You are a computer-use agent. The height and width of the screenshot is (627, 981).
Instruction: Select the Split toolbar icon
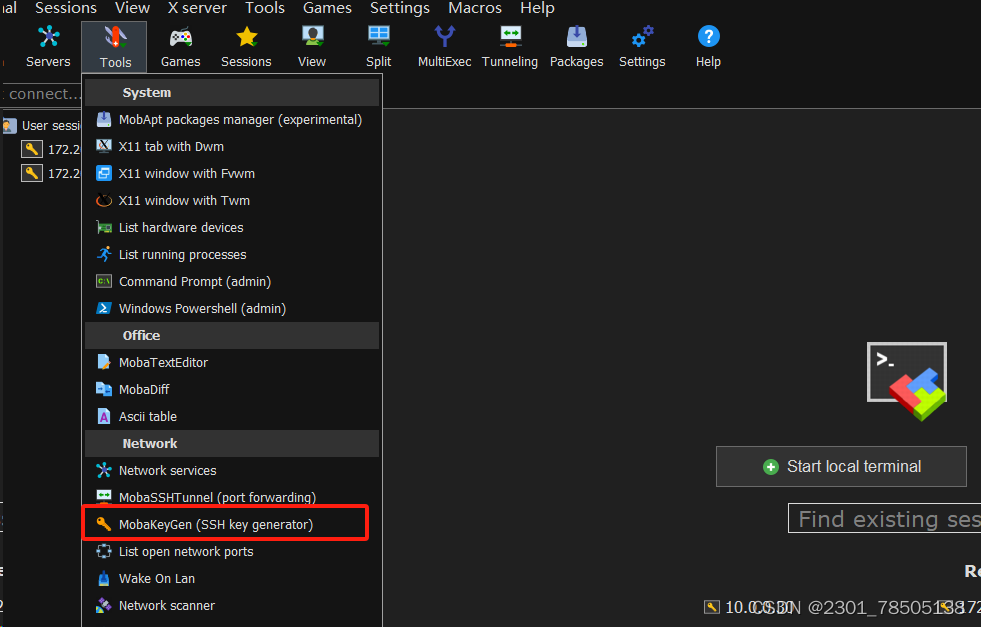tap(379, 36)
